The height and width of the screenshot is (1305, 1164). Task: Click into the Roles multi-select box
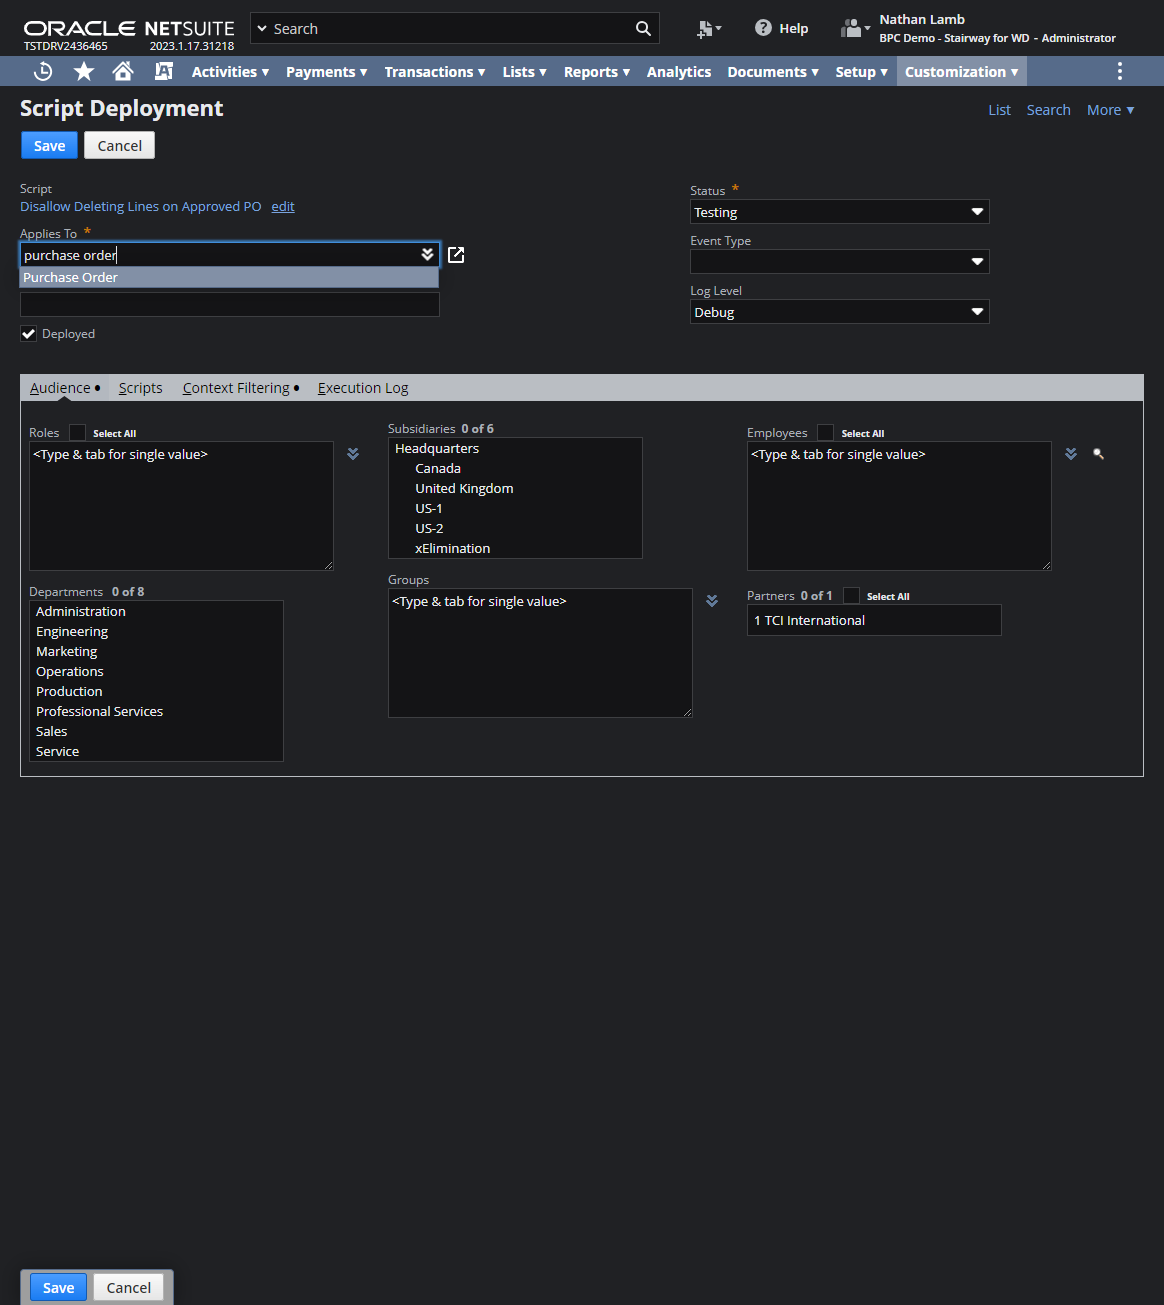181,506
